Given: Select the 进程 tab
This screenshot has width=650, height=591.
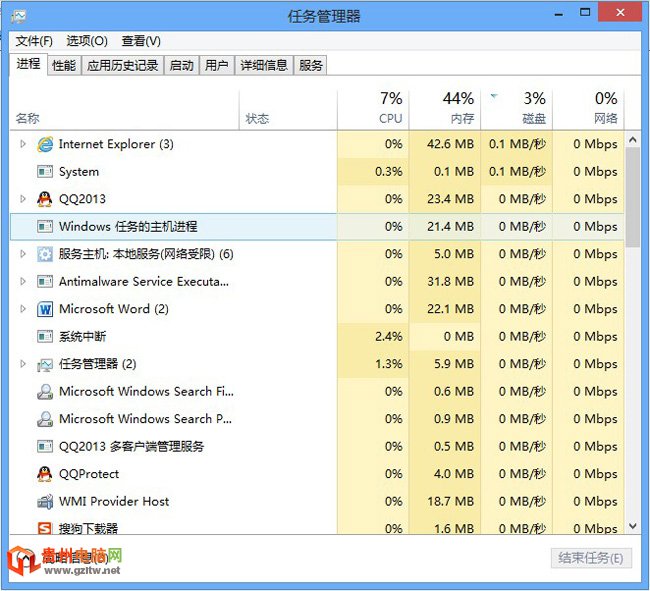Looking at the screenshot, I should (x=28, y=64).
